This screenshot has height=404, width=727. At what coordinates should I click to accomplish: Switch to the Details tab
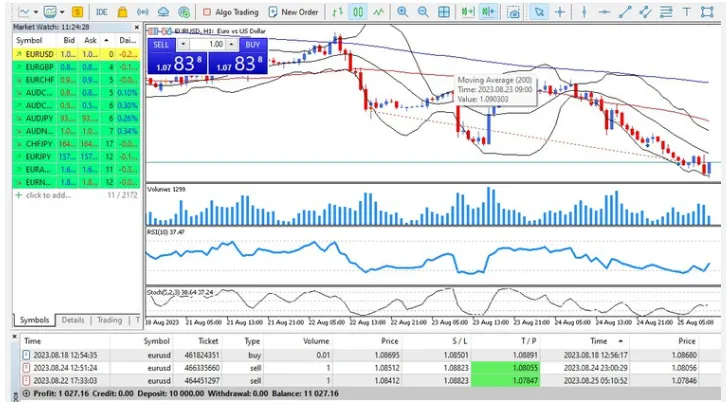click(x=72, y=320)
